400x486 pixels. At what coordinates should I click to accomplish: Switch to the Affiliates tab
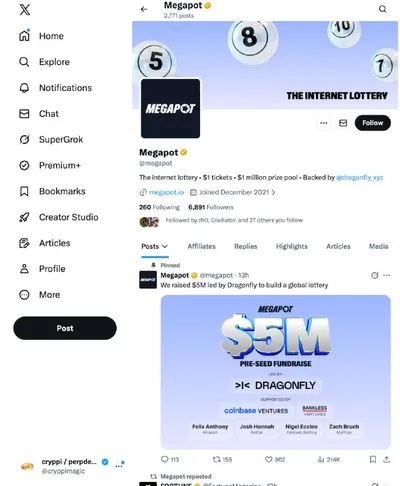point(202,246)
